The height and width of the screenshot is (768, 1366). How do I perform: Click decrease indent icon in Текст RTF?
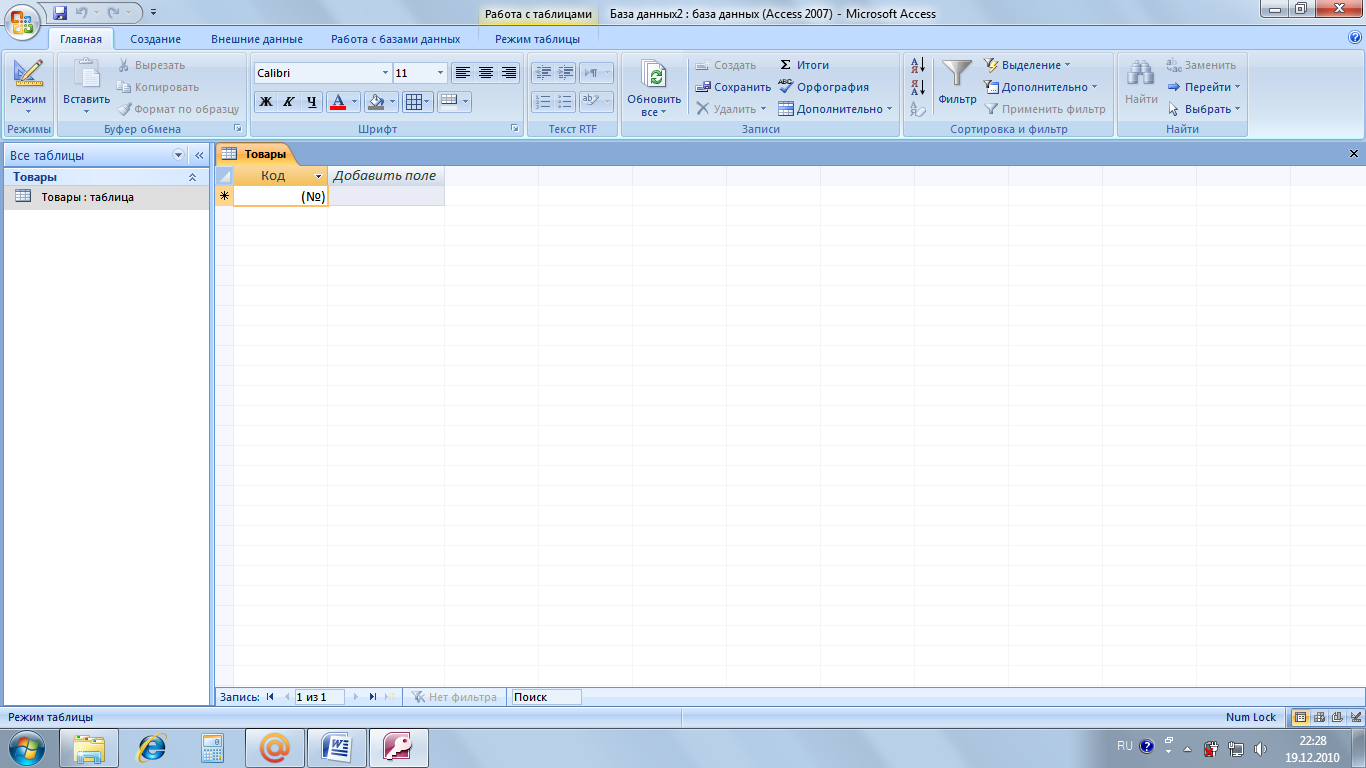pos(543,73)
